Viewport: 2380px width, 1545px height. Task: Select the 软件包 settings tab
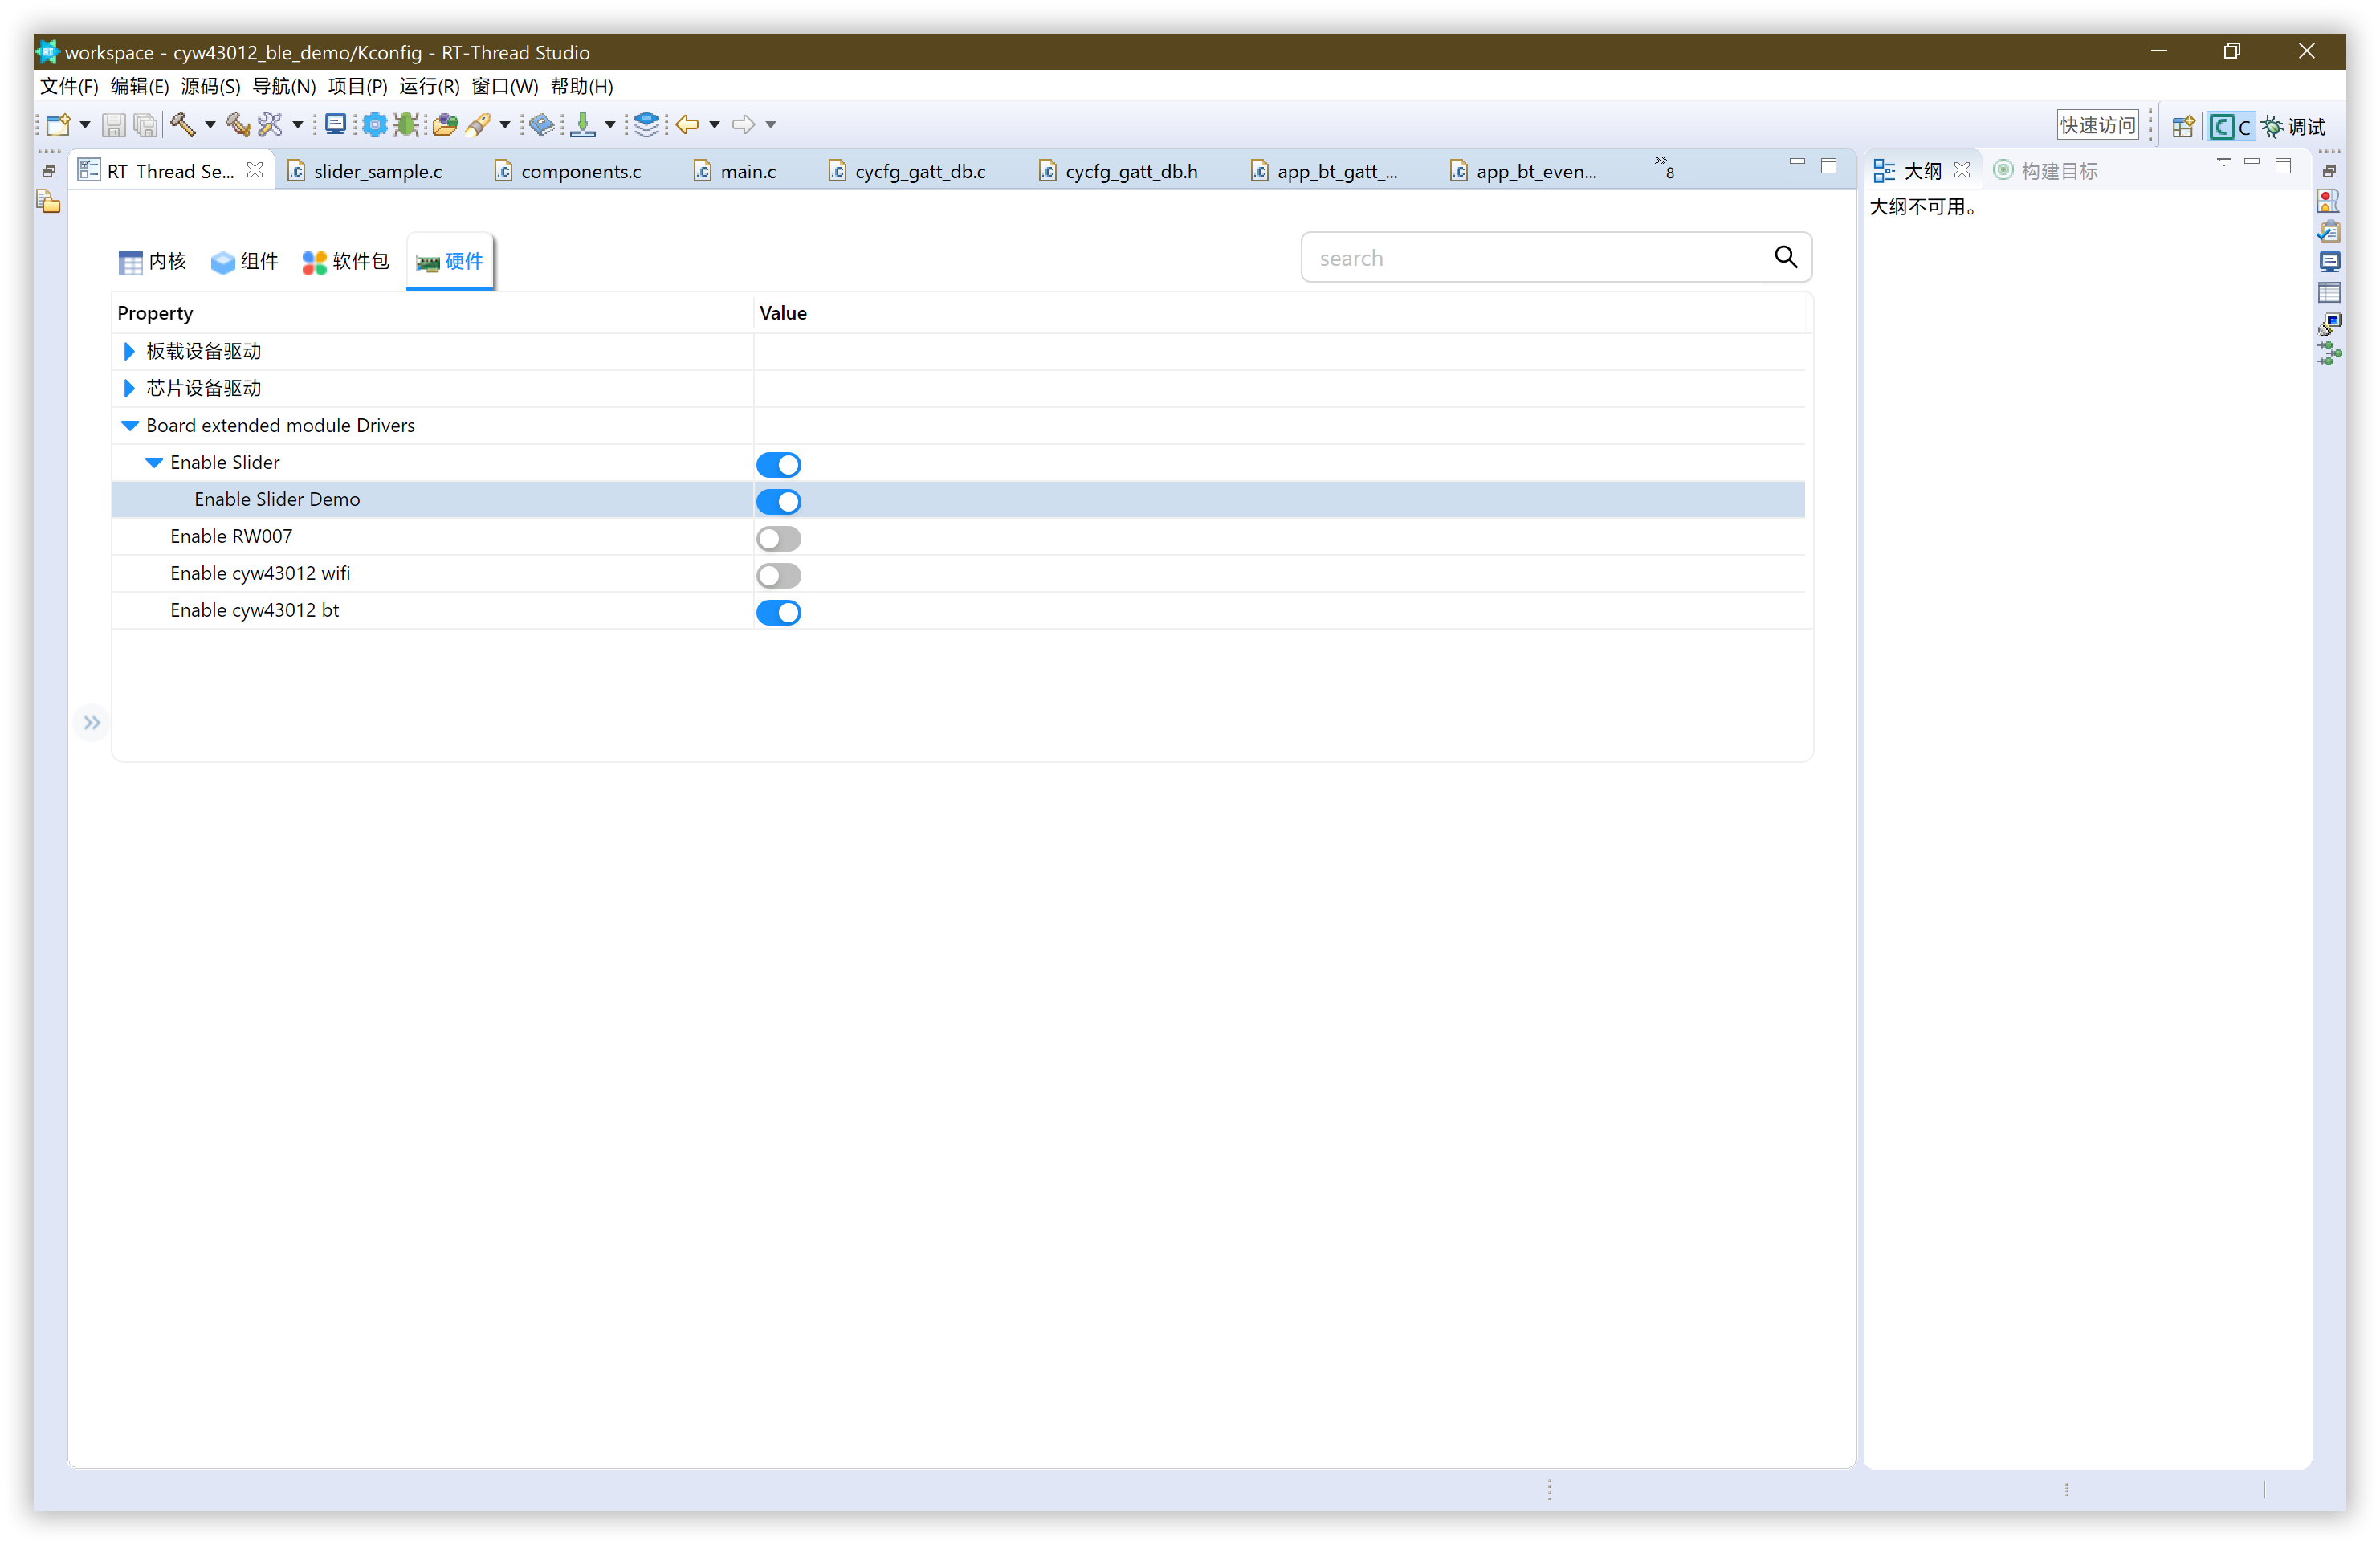pos(346,262)
